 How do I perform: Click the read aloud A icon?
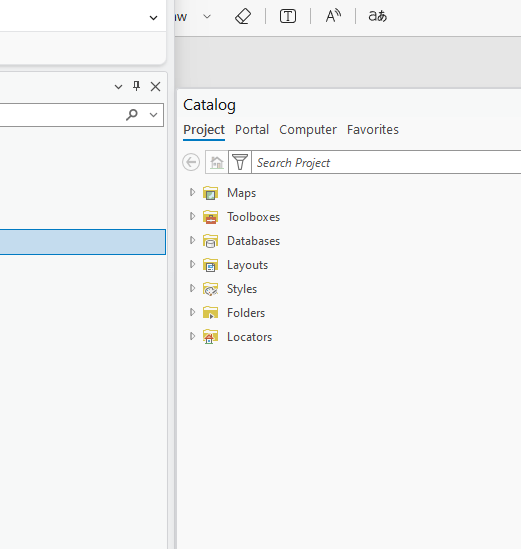coord(333,16)
